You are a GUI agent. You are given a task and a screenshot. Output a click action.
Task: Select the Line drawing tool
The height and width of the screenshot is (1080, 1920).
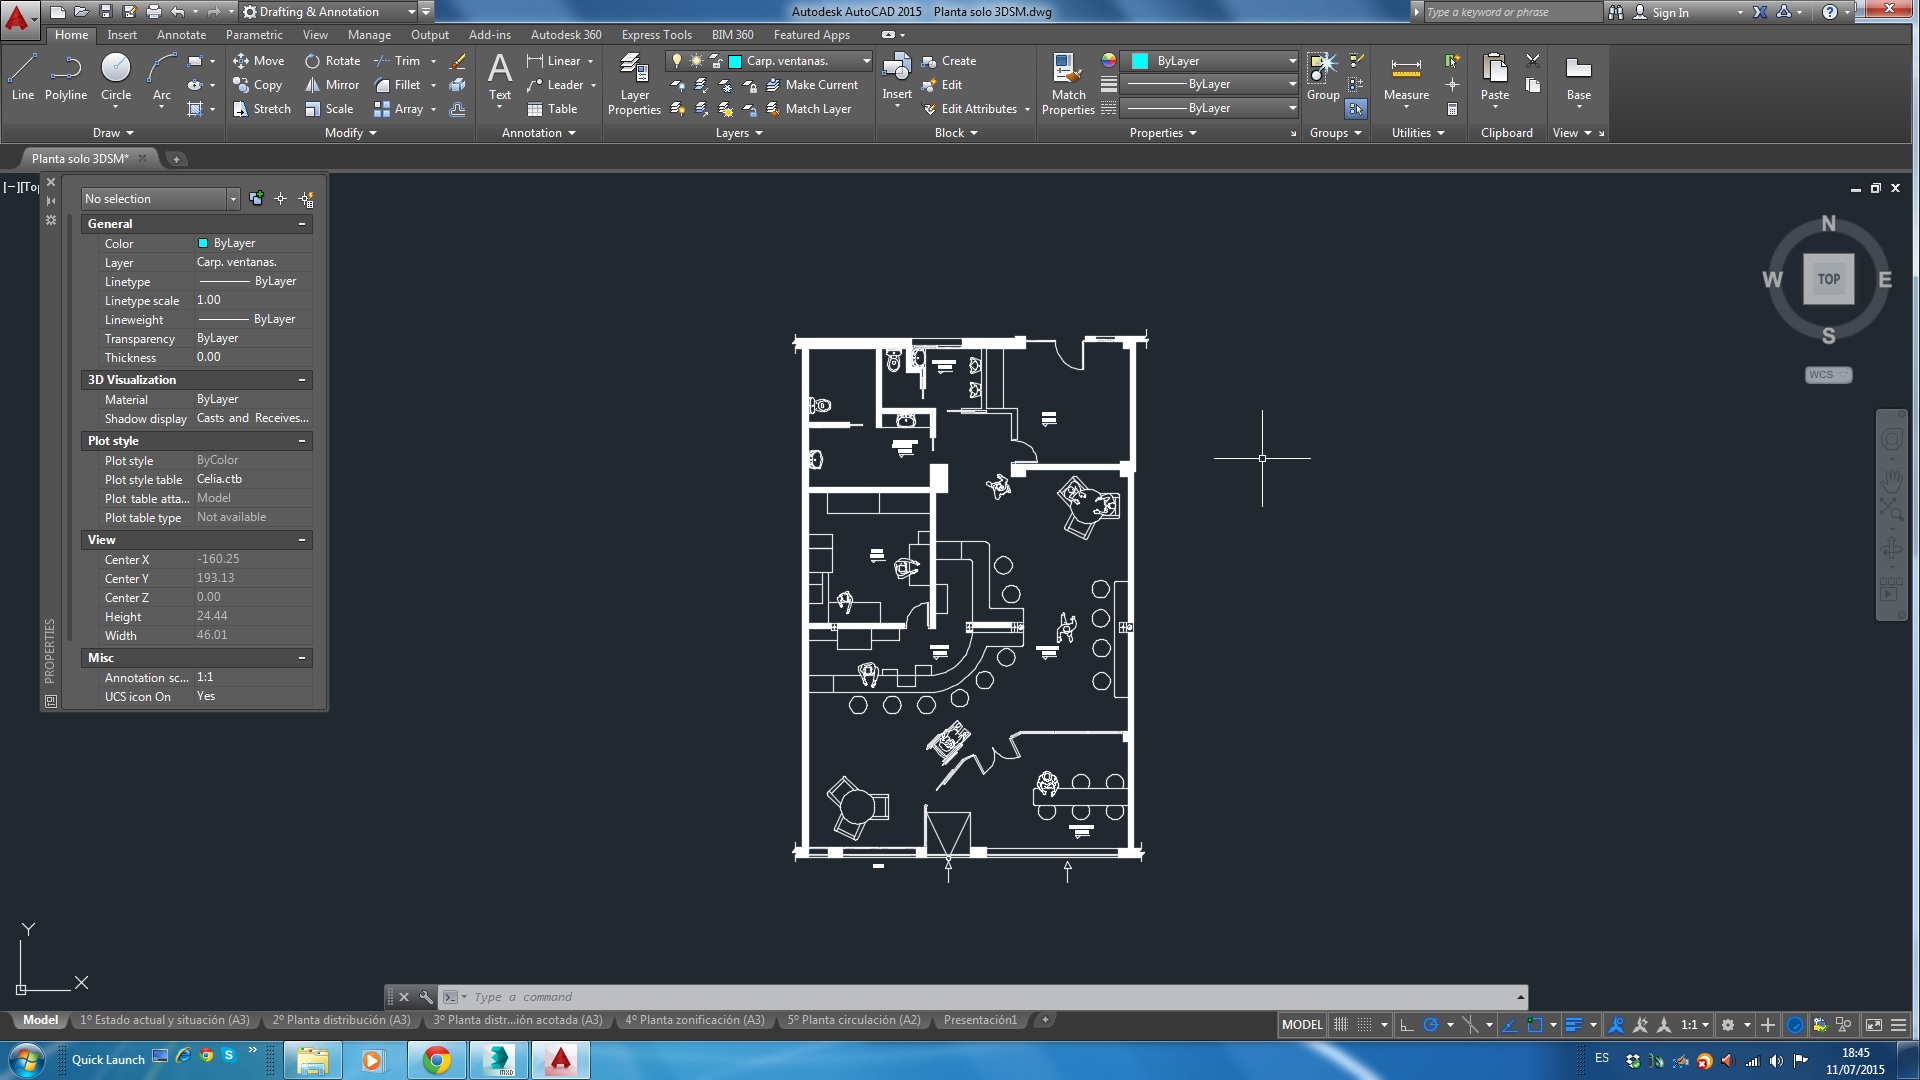tap(22, 77)
